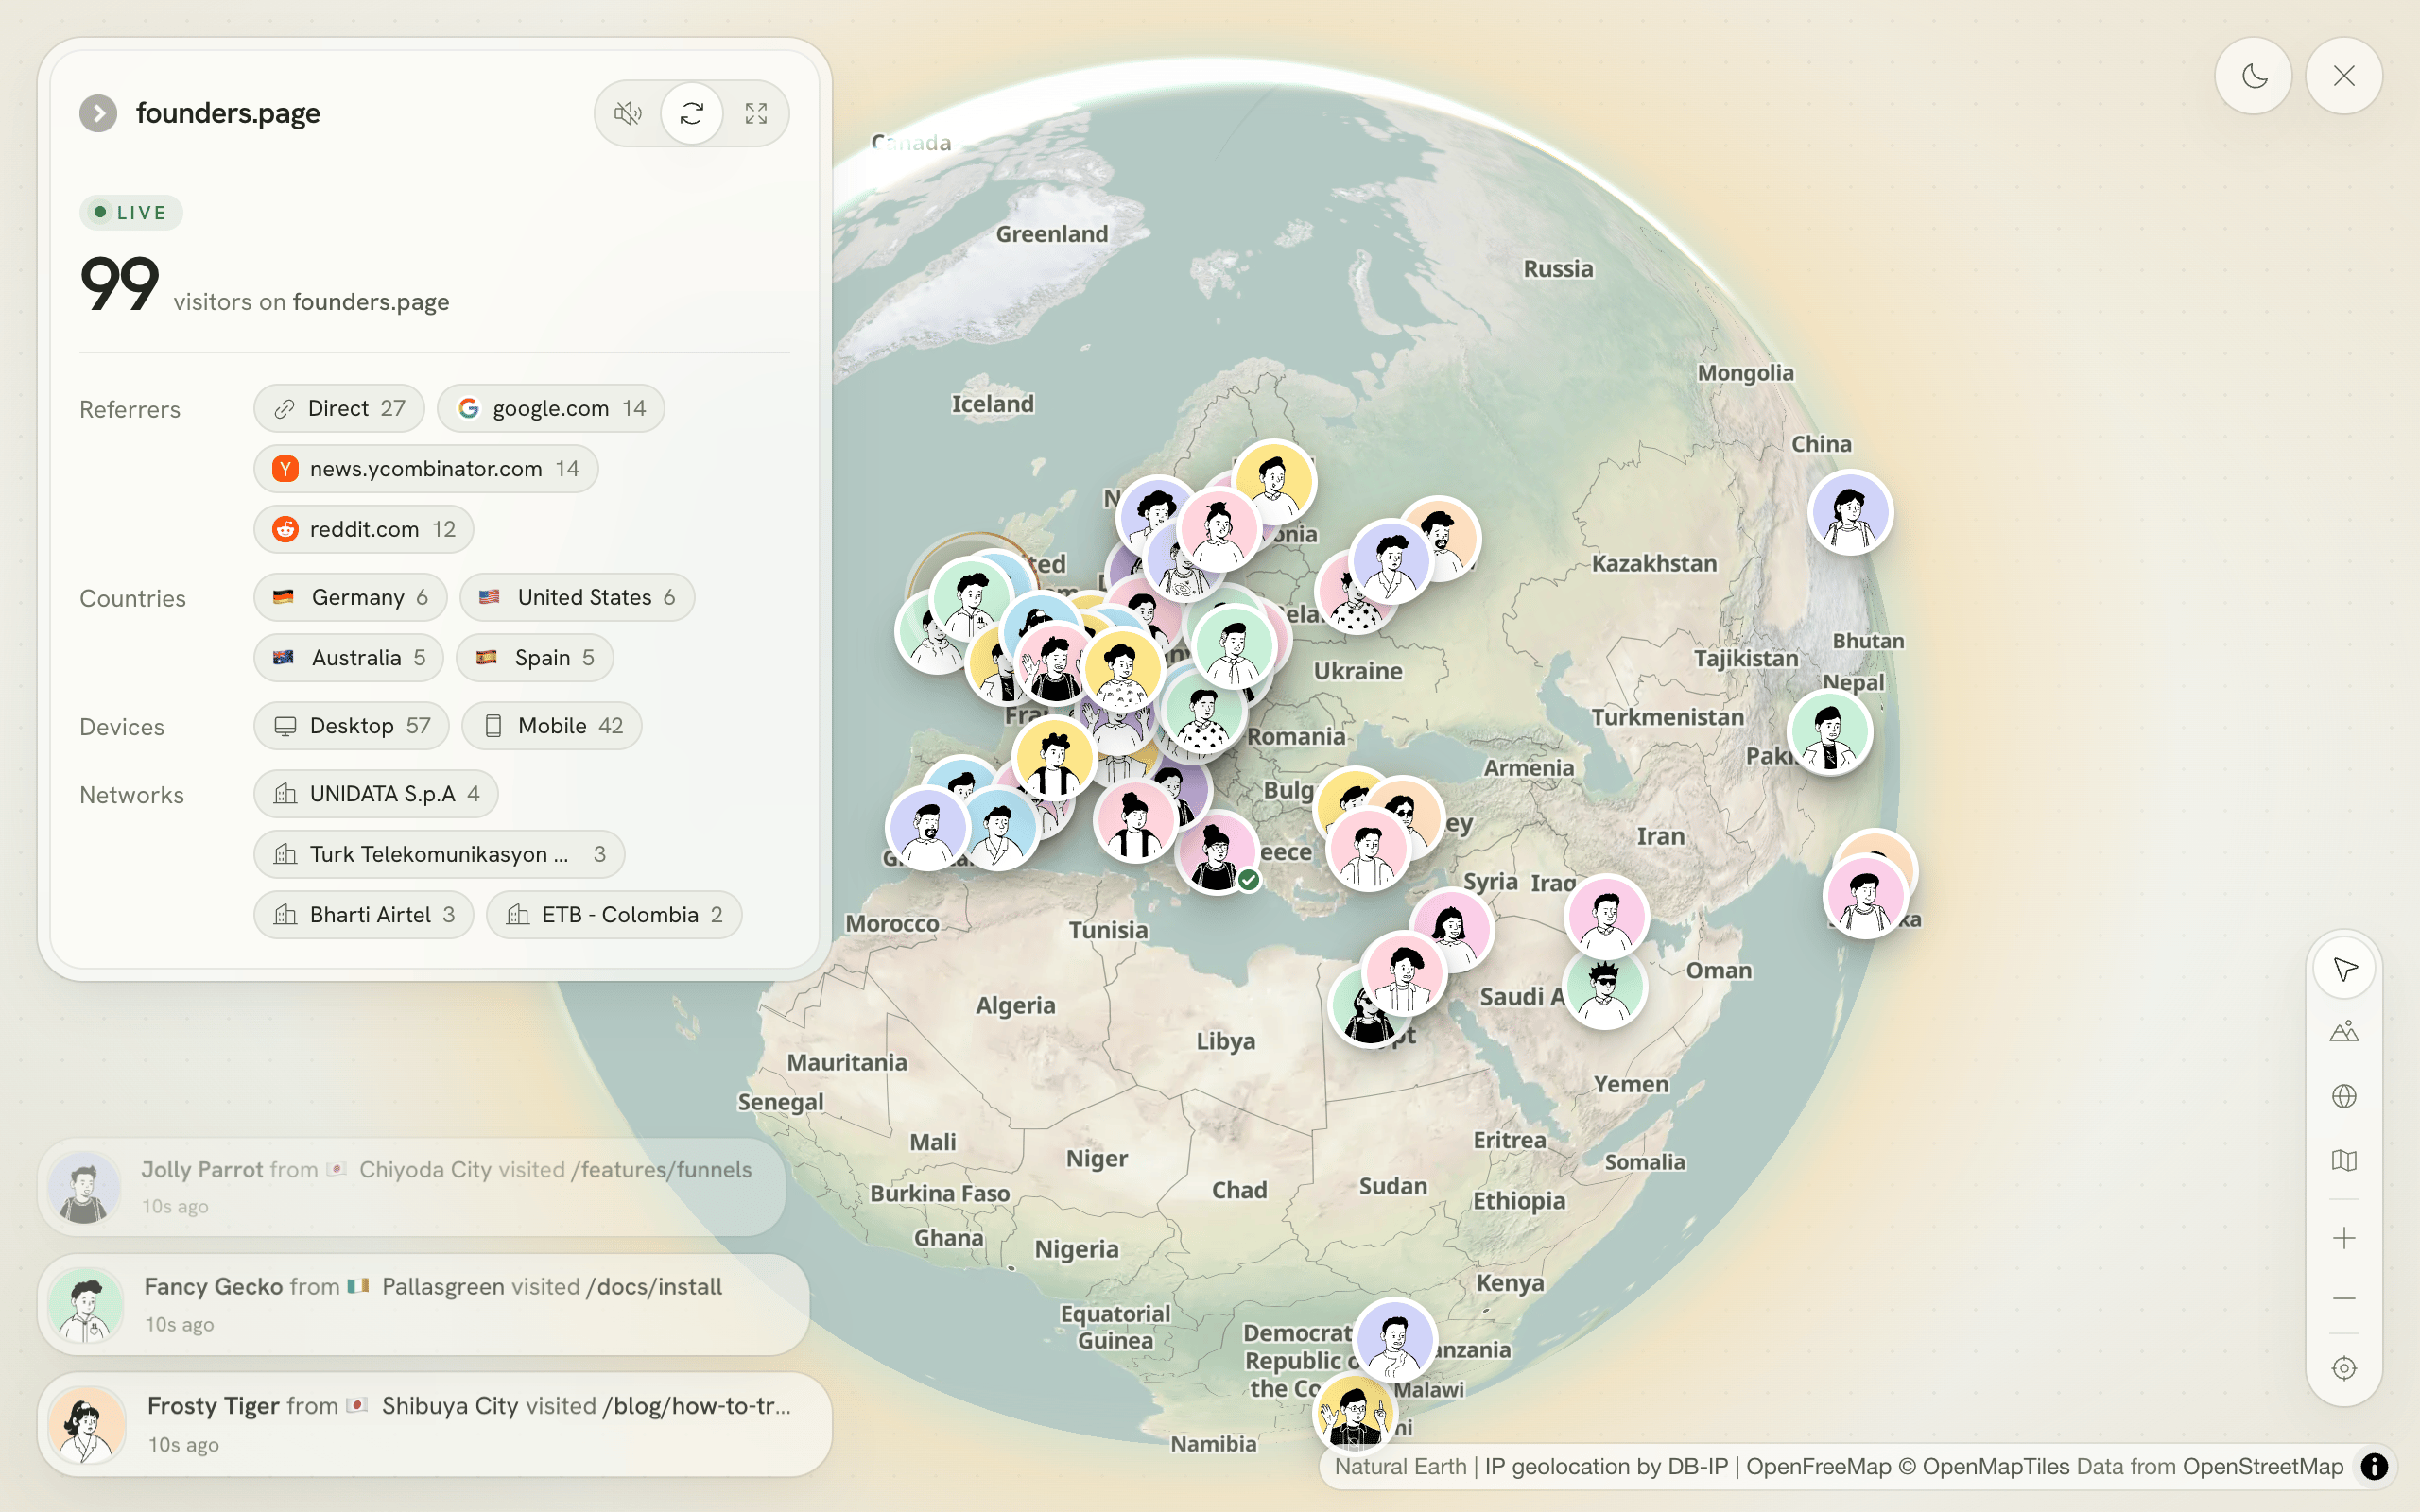This screenshot has width=2420, height=1512.
Task: Close the realtime map overlay
Action: 2344,76
